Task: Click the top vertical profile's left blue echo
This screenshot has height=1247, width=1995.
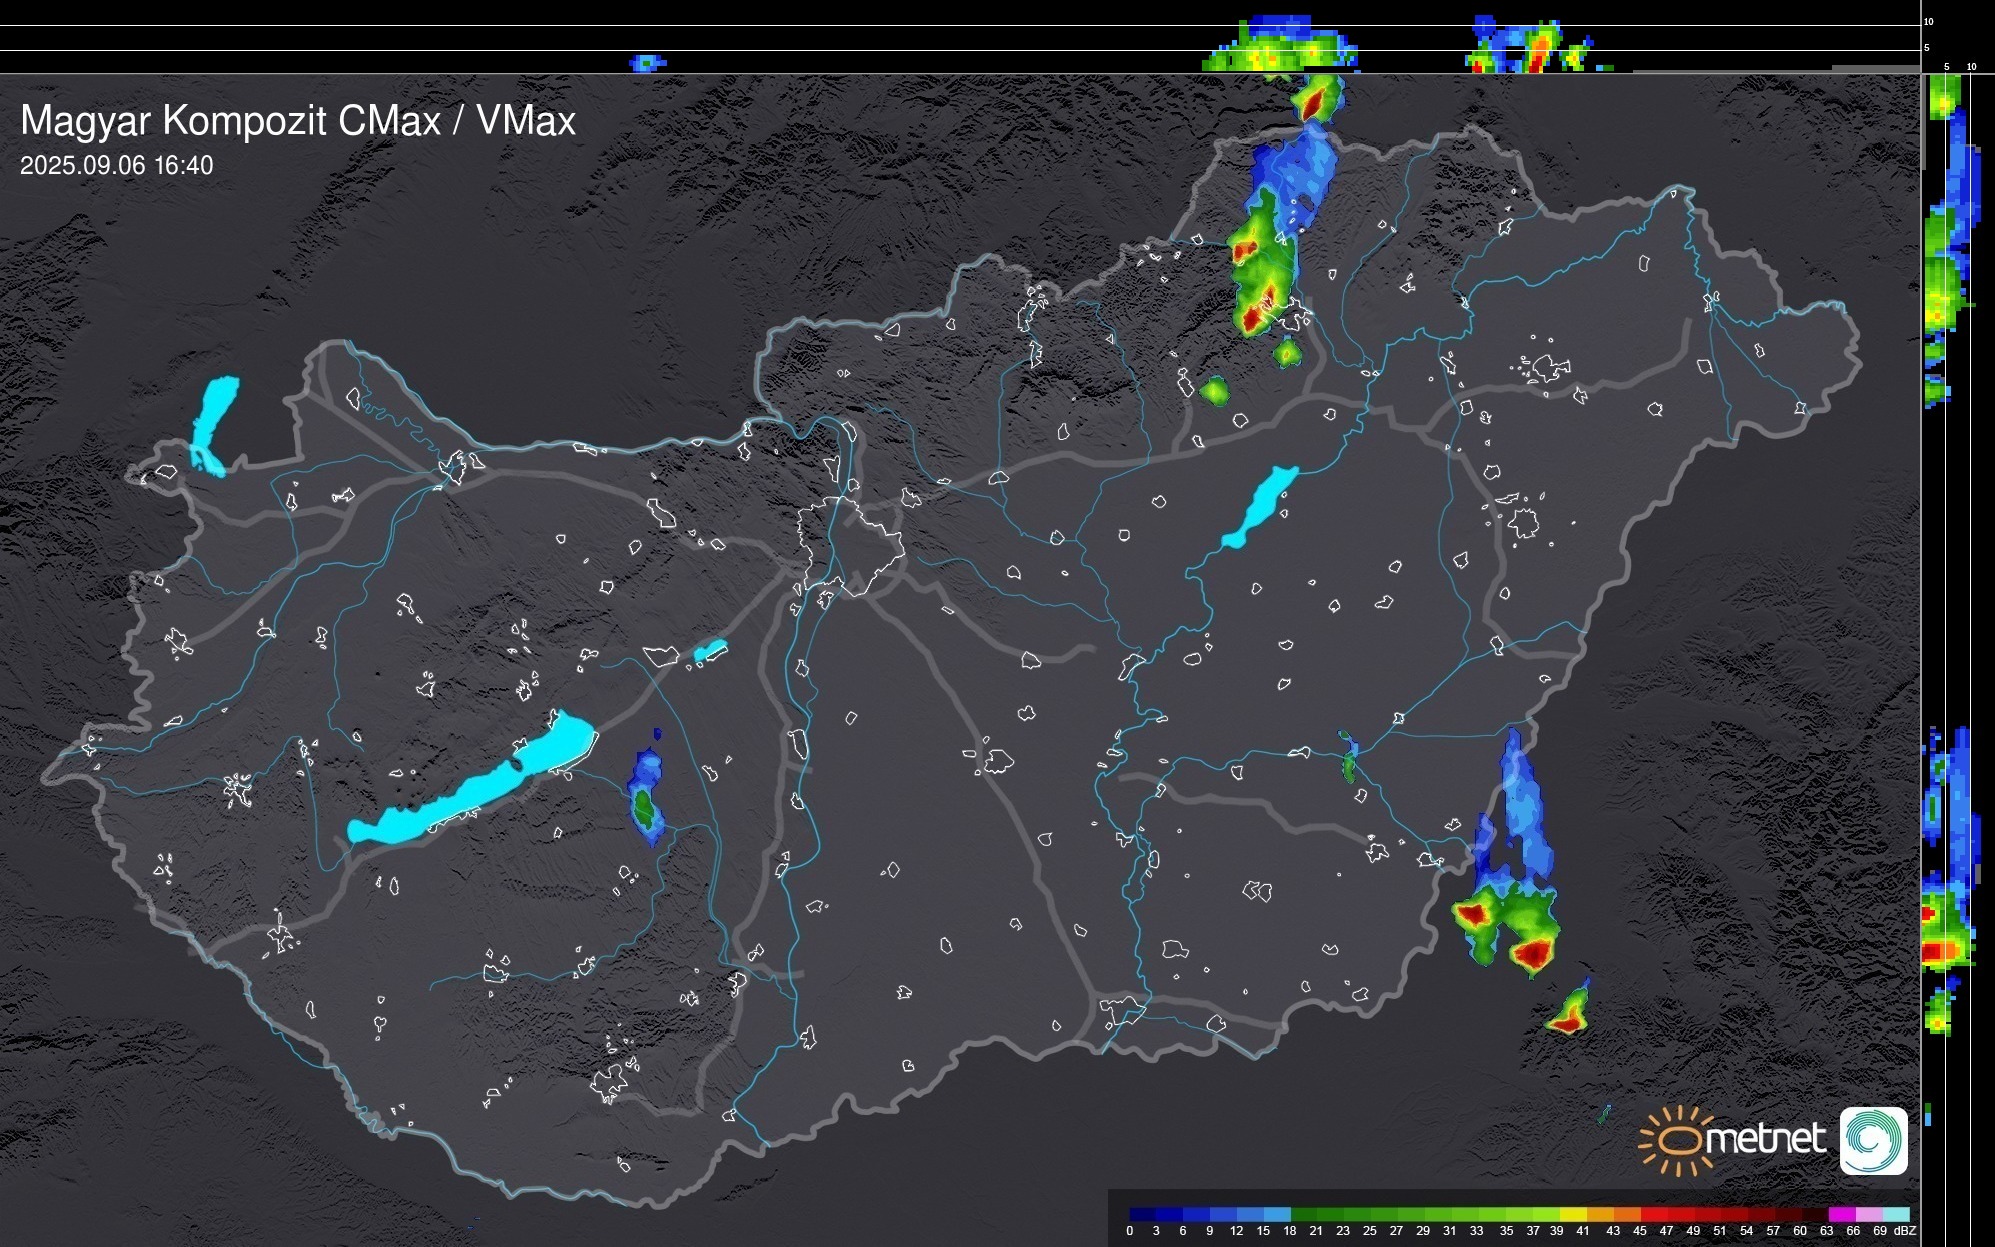Action: tap(646, 63)
